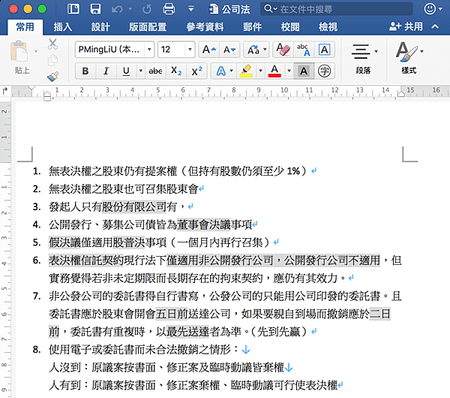Viewport: 450px width, 398px height.
Task: Open the 插入 tab
Action: (x=63, y=27)
